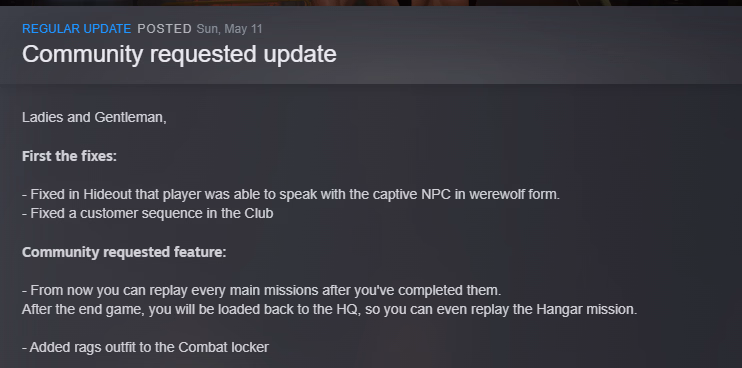
Task: Click the Ladies and Gentleman greeting line
Action: [x=94, y=117]
